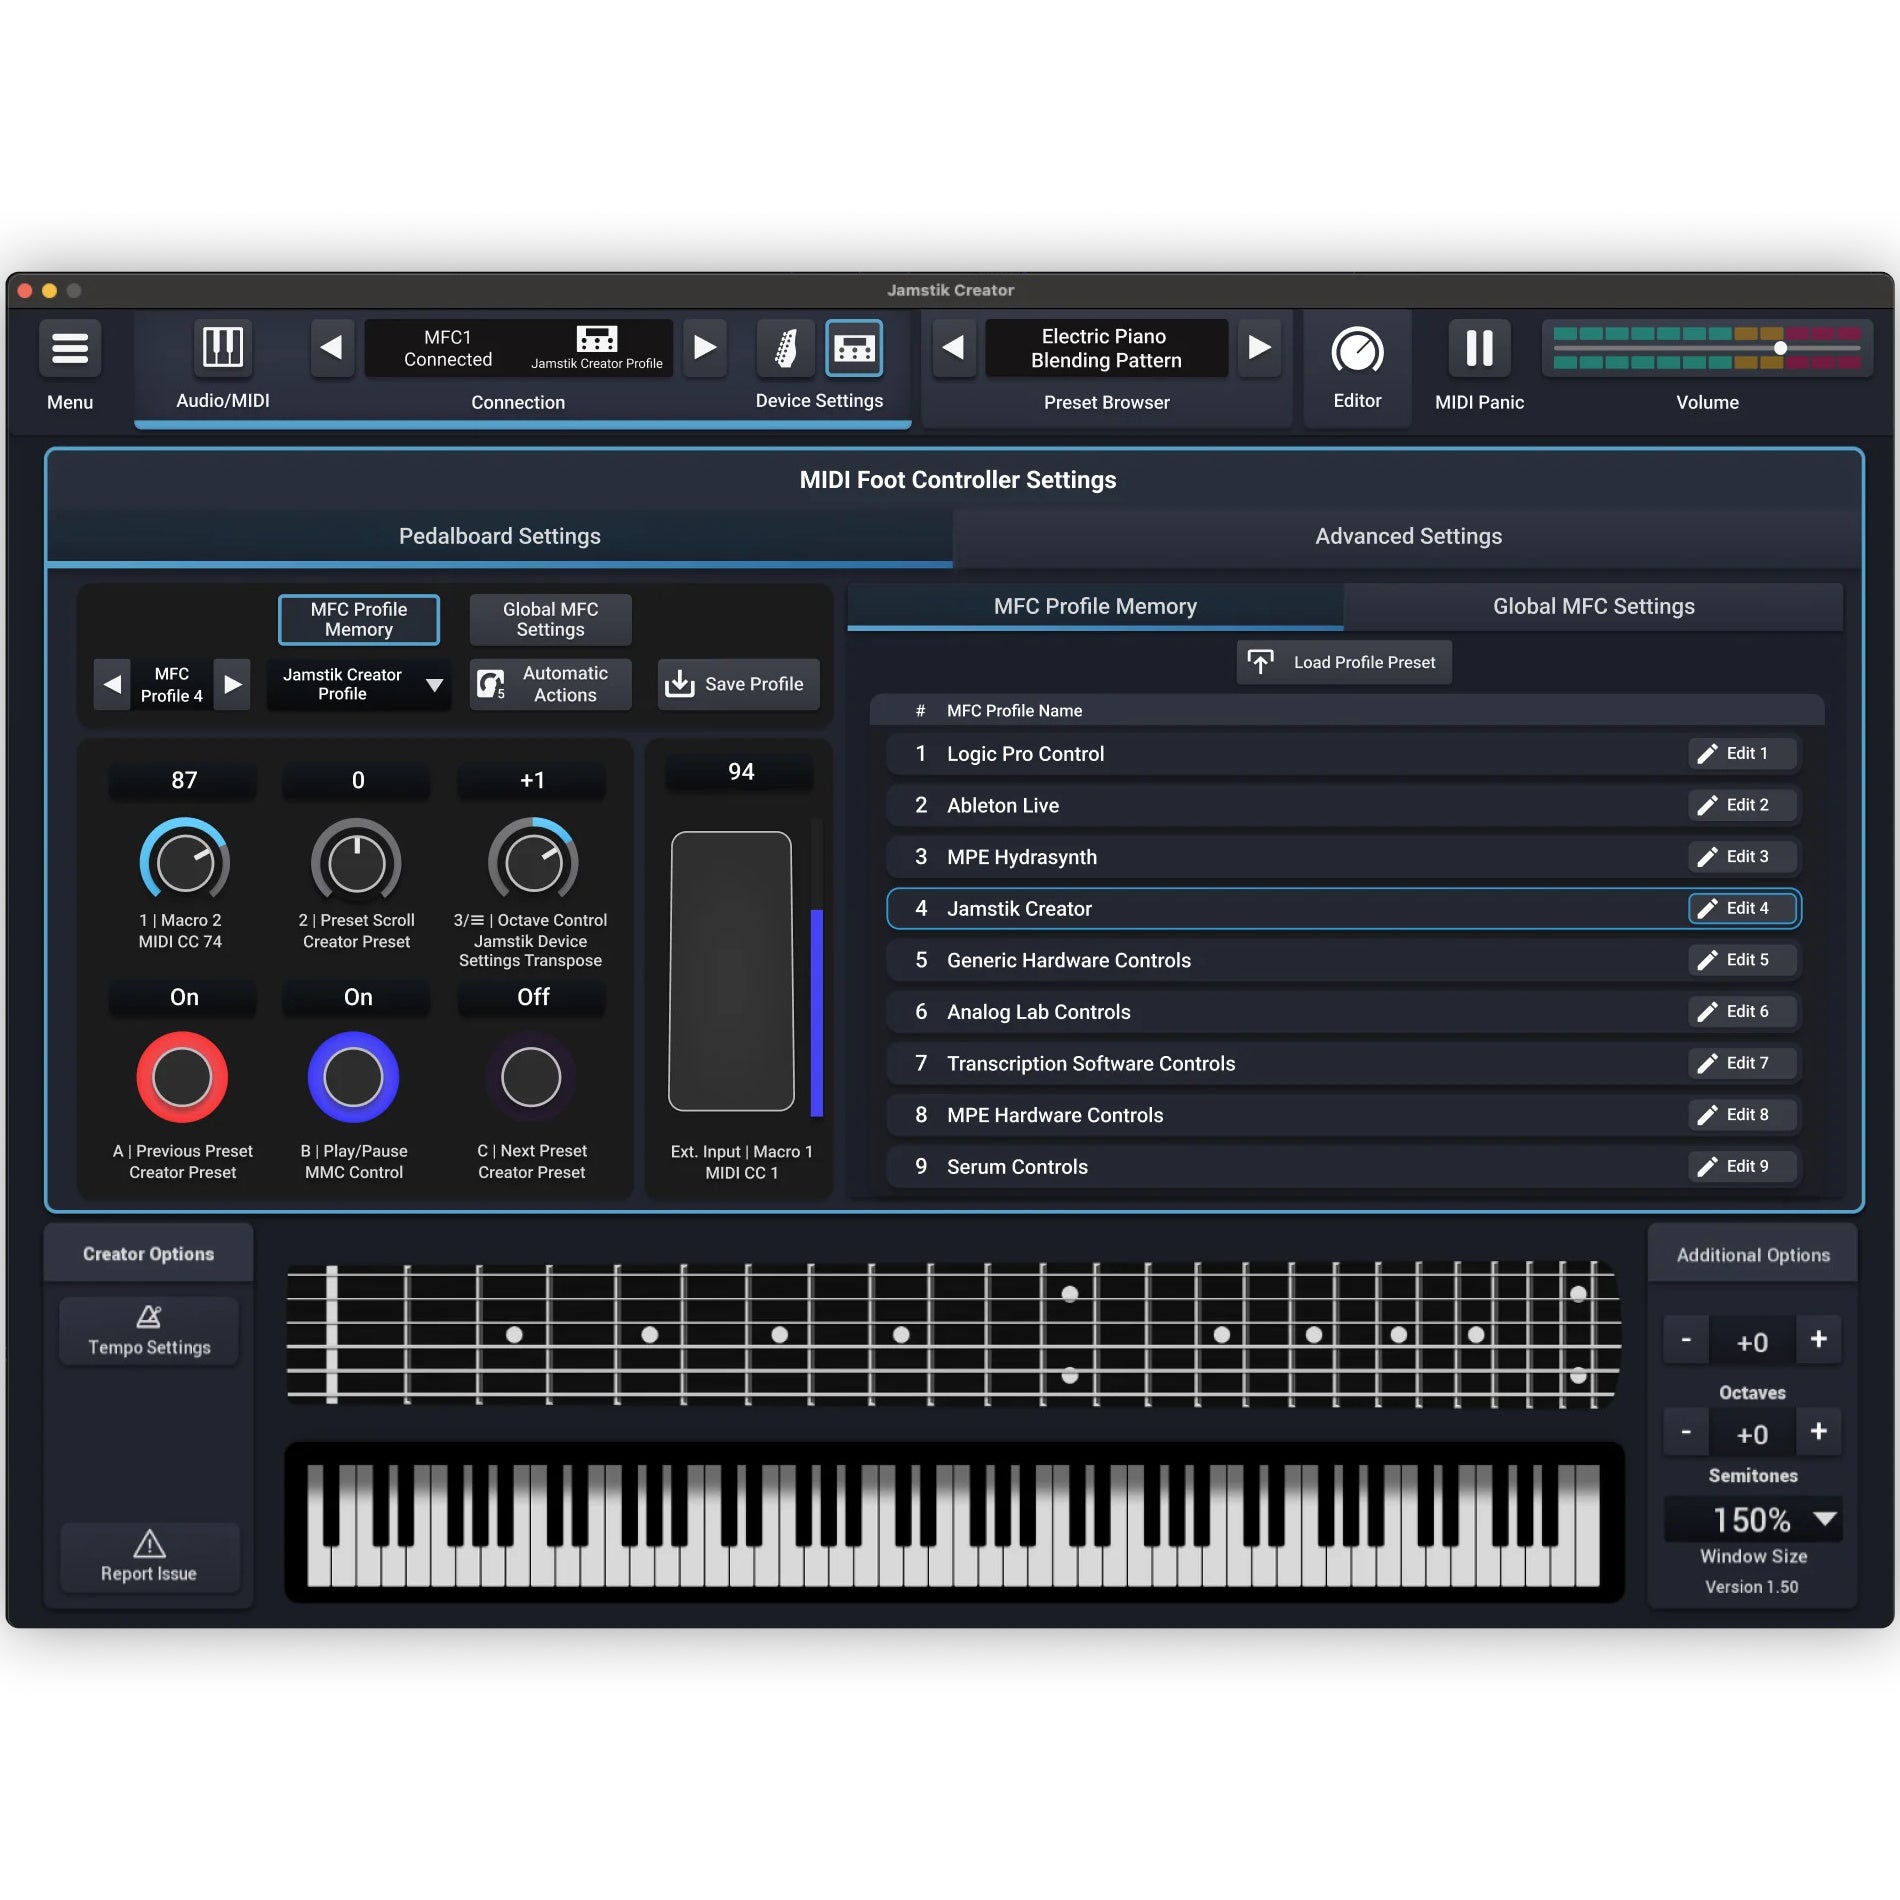Click knob 3 Octave Control
The height and width of the screenshot is (1900, 1900).
point(533,862)
